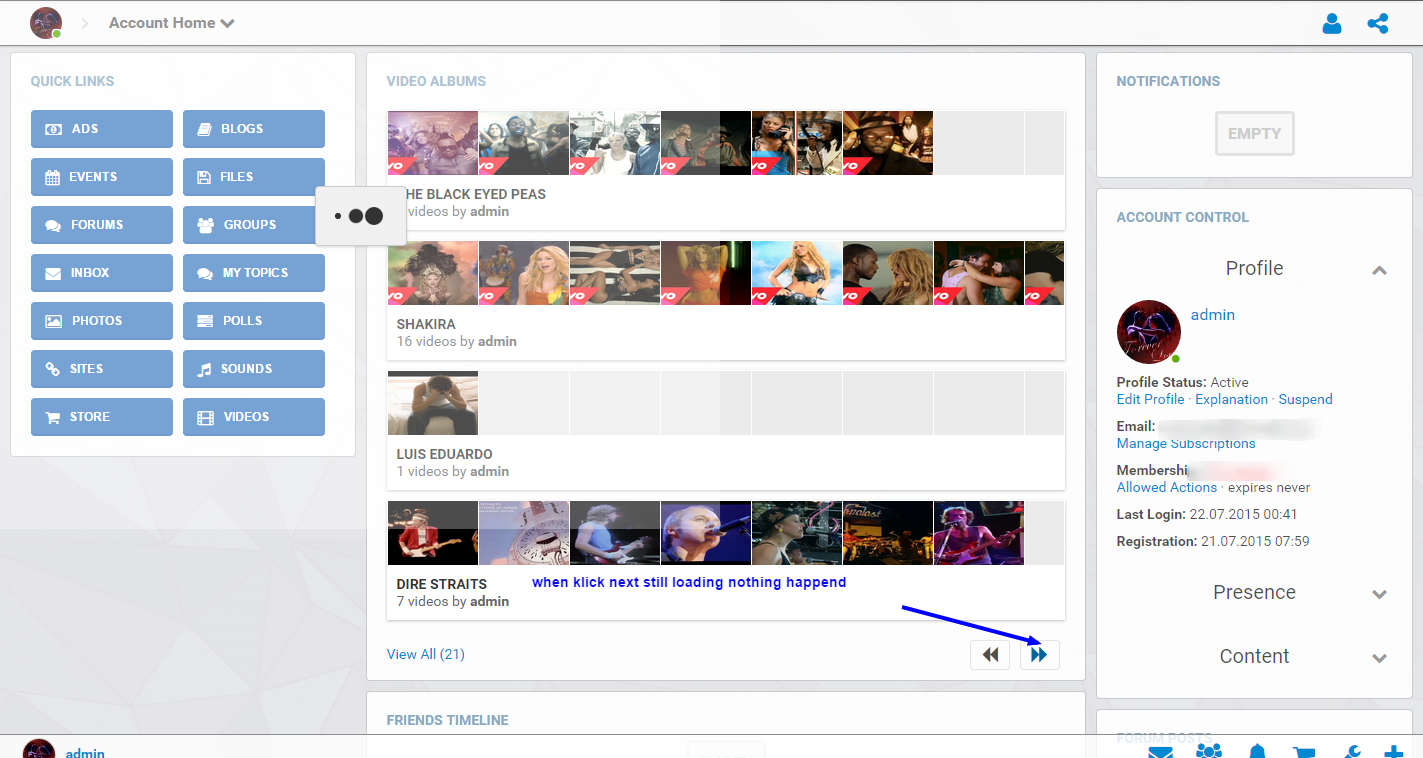Screen dimensions: 1423x758
Task: Go to the previous video albums page
Action: click(990, 655)
